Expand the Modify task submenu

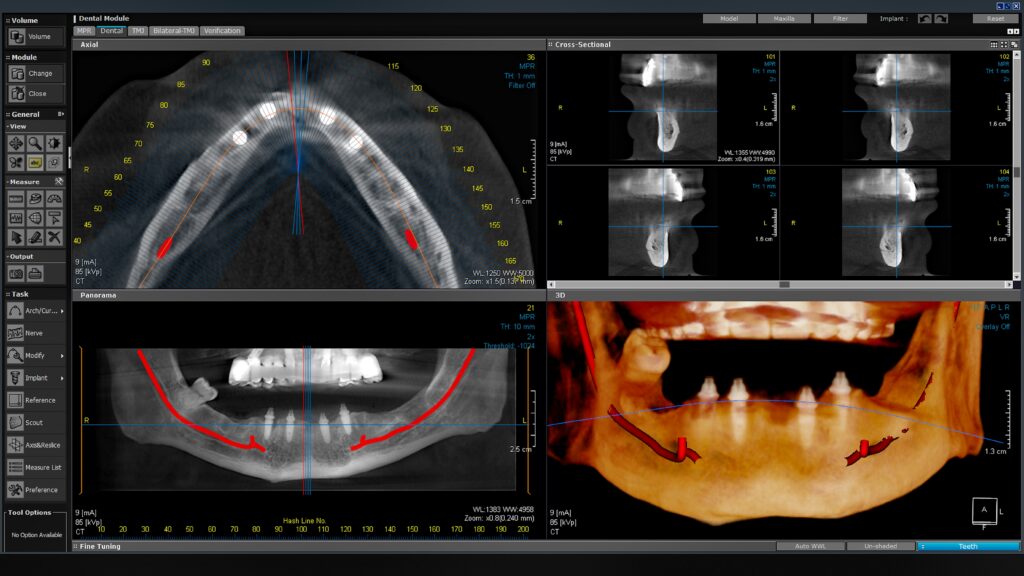(x=62, y=355)
